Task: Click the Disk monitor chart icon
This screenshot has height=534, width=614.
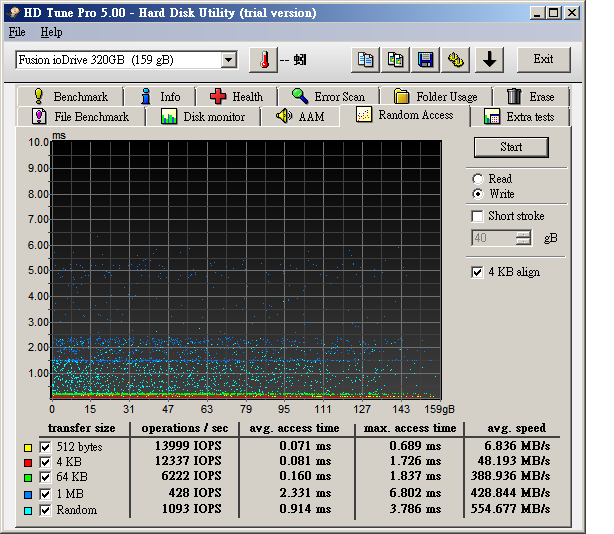Action: point(169,117)
